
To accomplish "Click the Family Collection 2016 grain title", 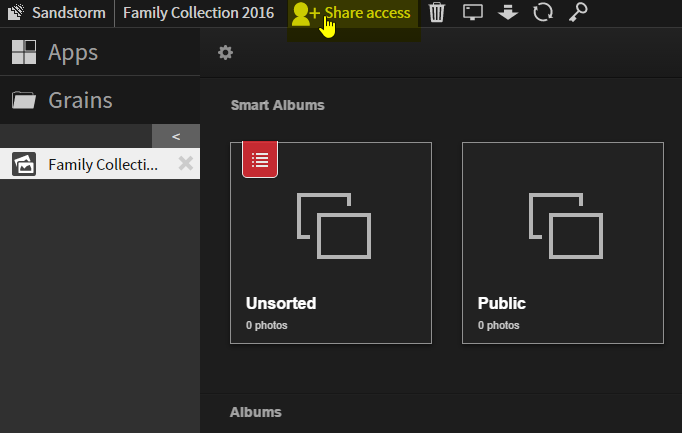I will (198, 13).
